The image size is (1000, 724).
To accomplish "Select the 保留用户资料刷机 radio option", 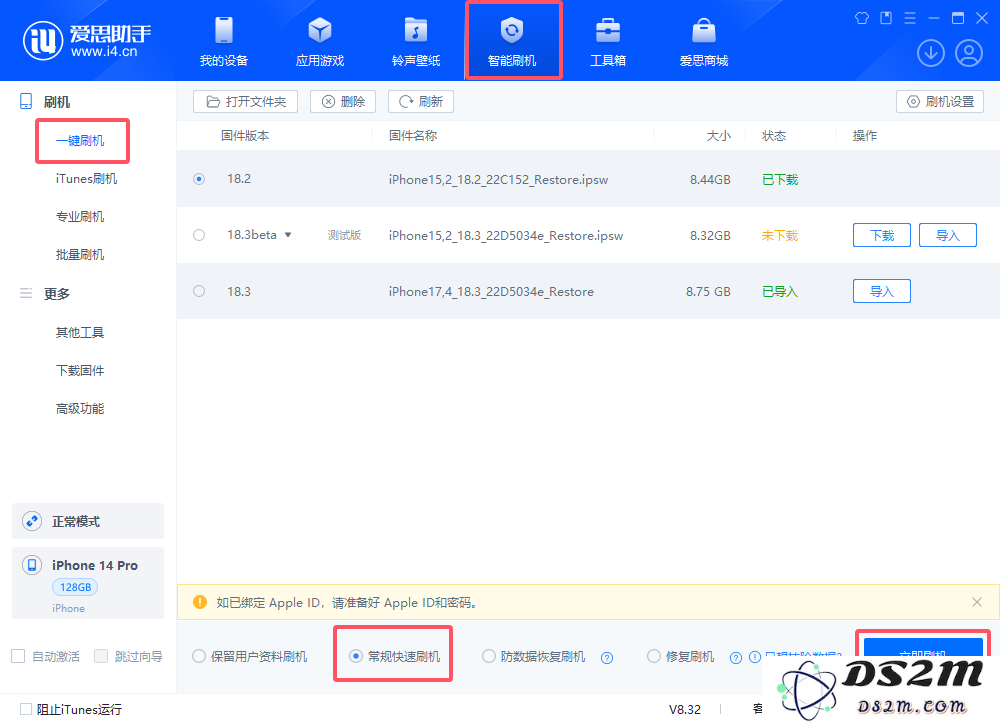I will [199, 656].
